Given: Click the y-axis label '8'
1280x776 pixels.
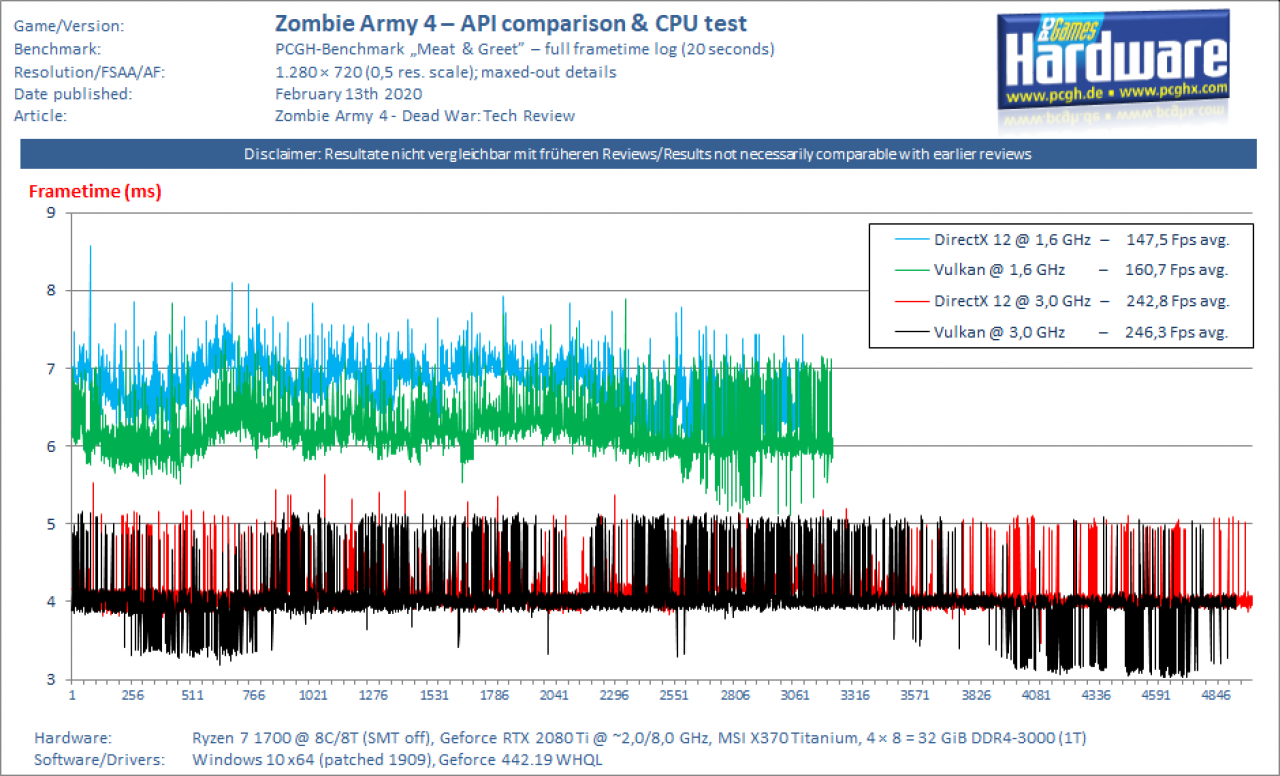Looking at the screenshot, I should point(51,290).
